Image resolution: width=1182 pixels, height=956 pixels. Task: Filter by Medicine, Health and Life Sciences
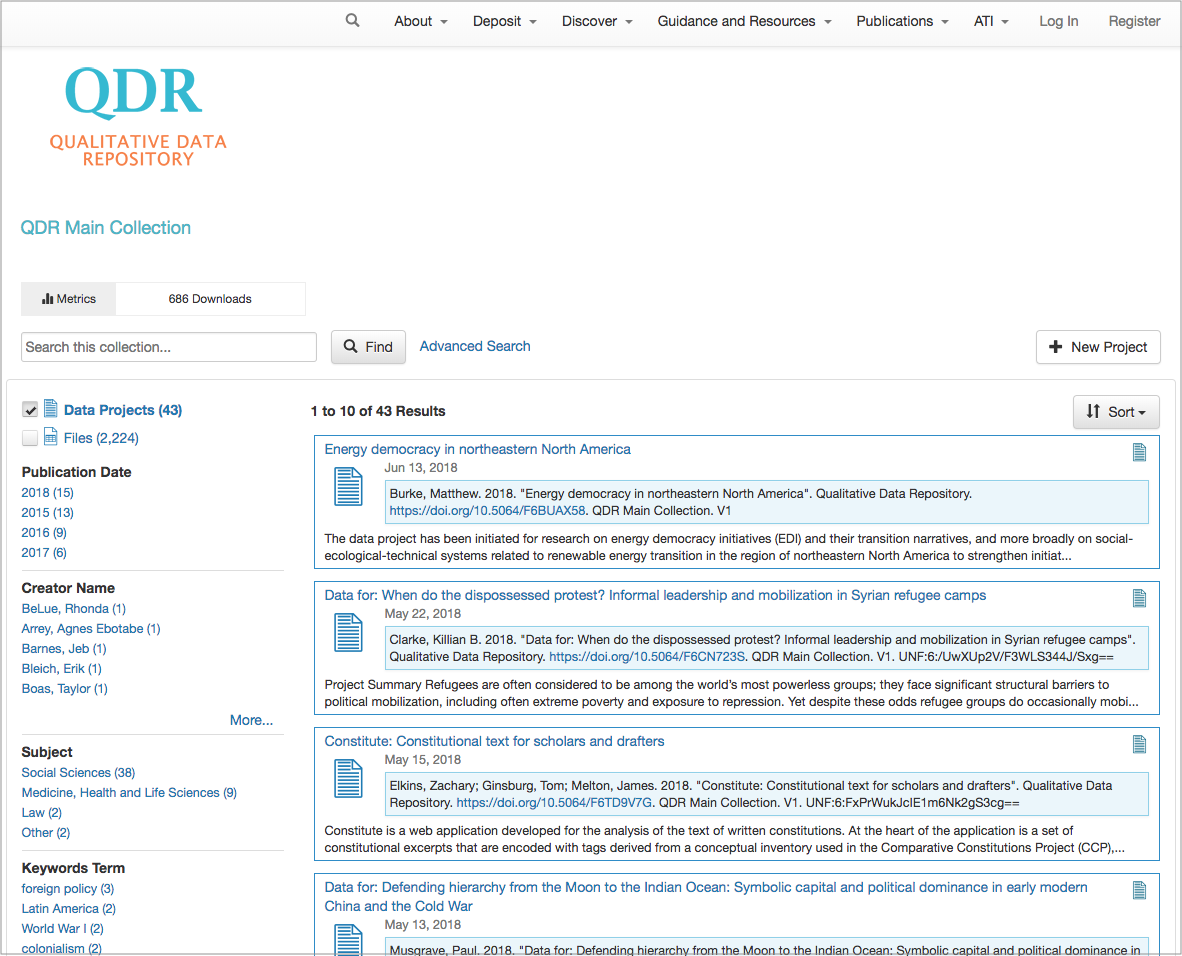pyautogui.click(x=129, y=792)
